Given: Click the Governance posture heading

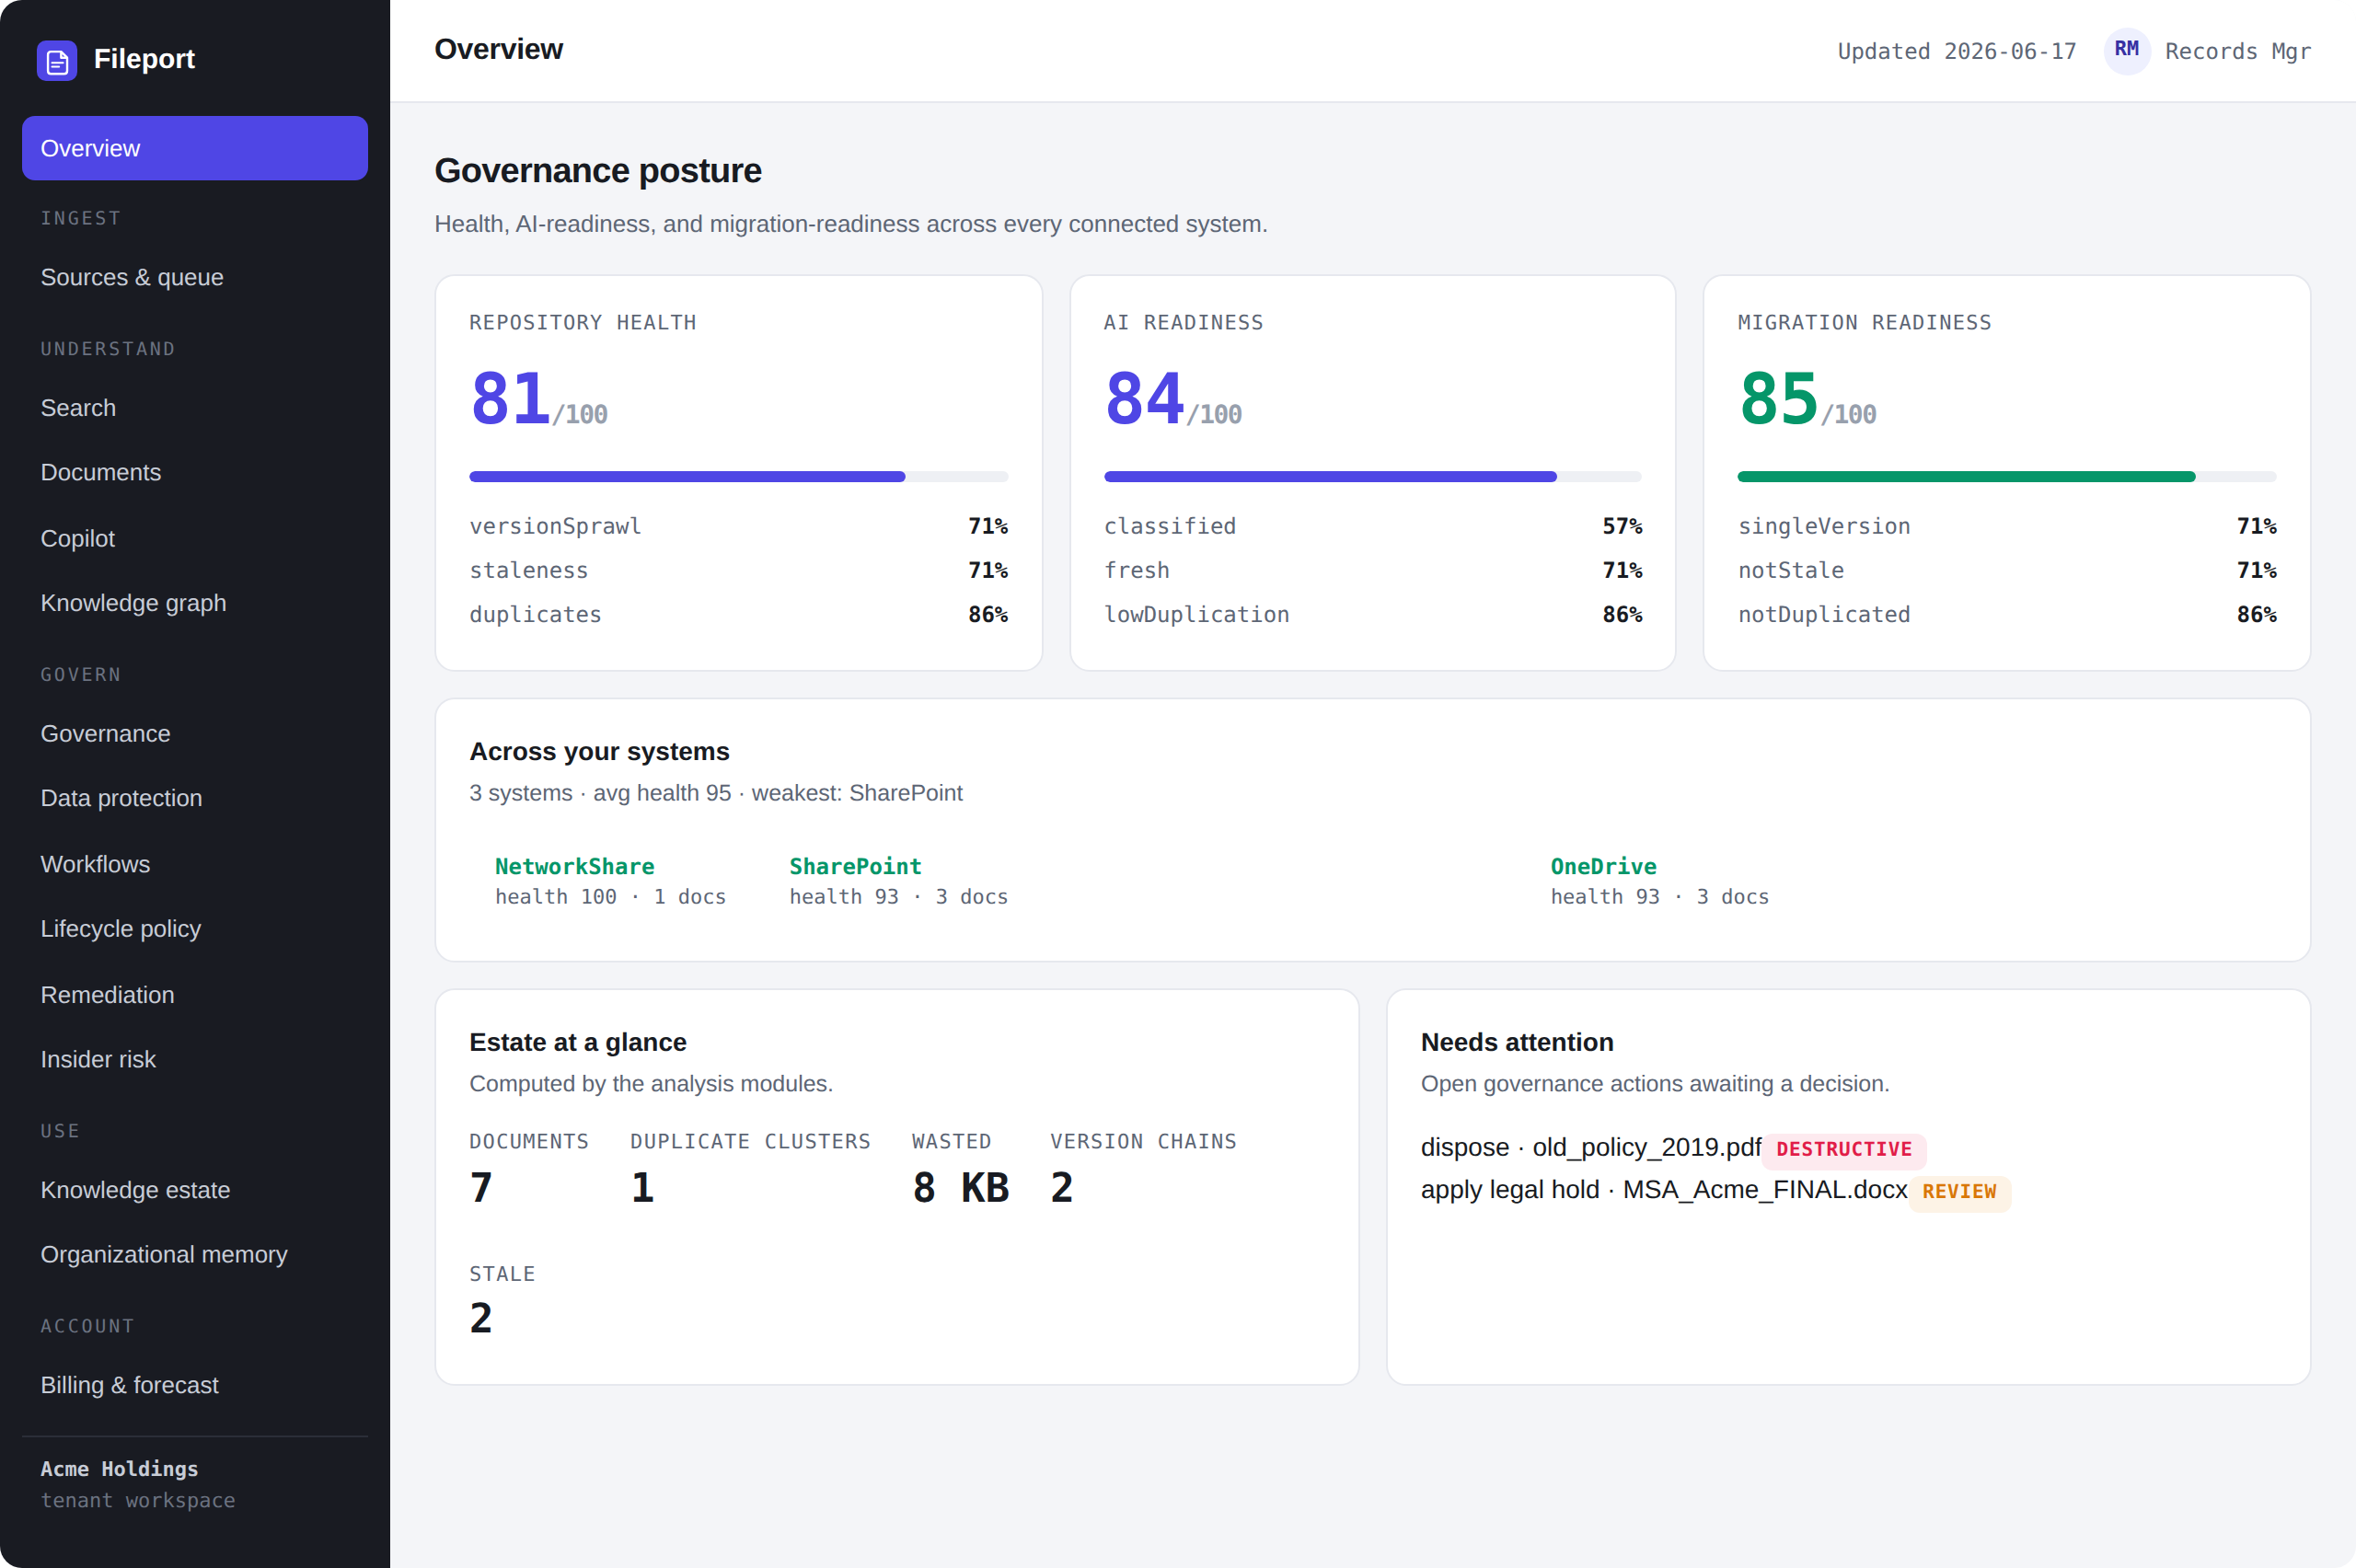Looking at the screenshot, I should tap(598, 171).
